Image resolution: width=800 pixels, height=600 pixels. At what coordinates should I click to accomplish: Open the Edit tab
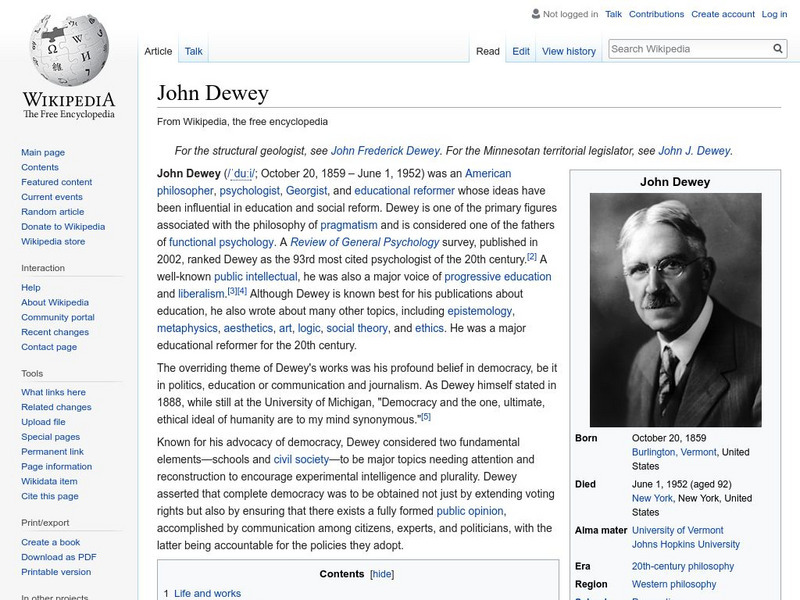pyautogui.click(x=521, y=51)
